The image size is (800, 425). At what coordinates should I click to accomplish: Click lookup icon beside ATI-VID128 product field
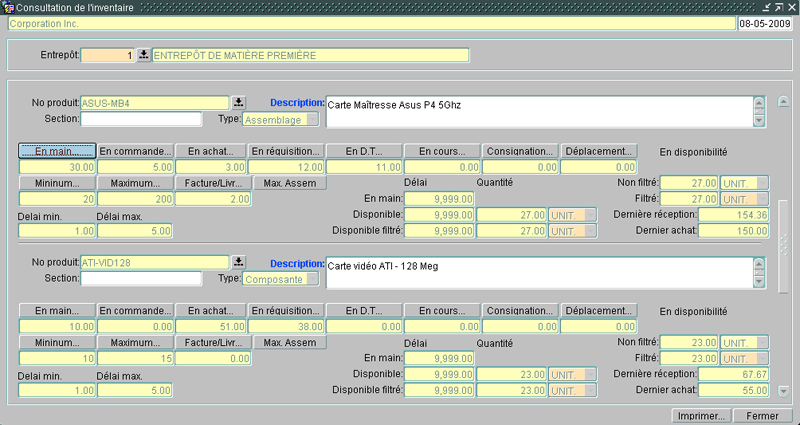click(238, 262)
